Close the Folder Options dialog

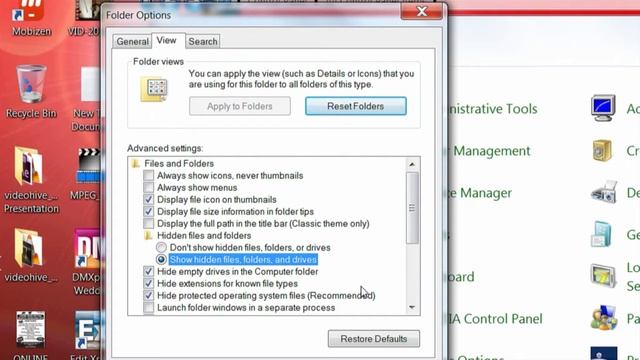(422, 11)
